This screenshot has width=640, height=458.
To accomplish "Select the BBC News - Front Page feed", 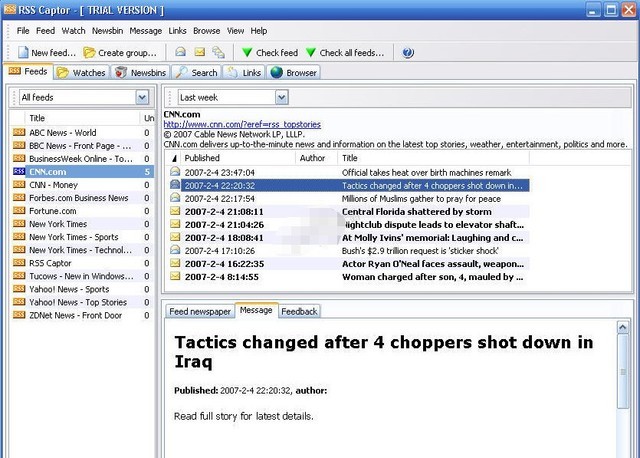I will (80, 146).
